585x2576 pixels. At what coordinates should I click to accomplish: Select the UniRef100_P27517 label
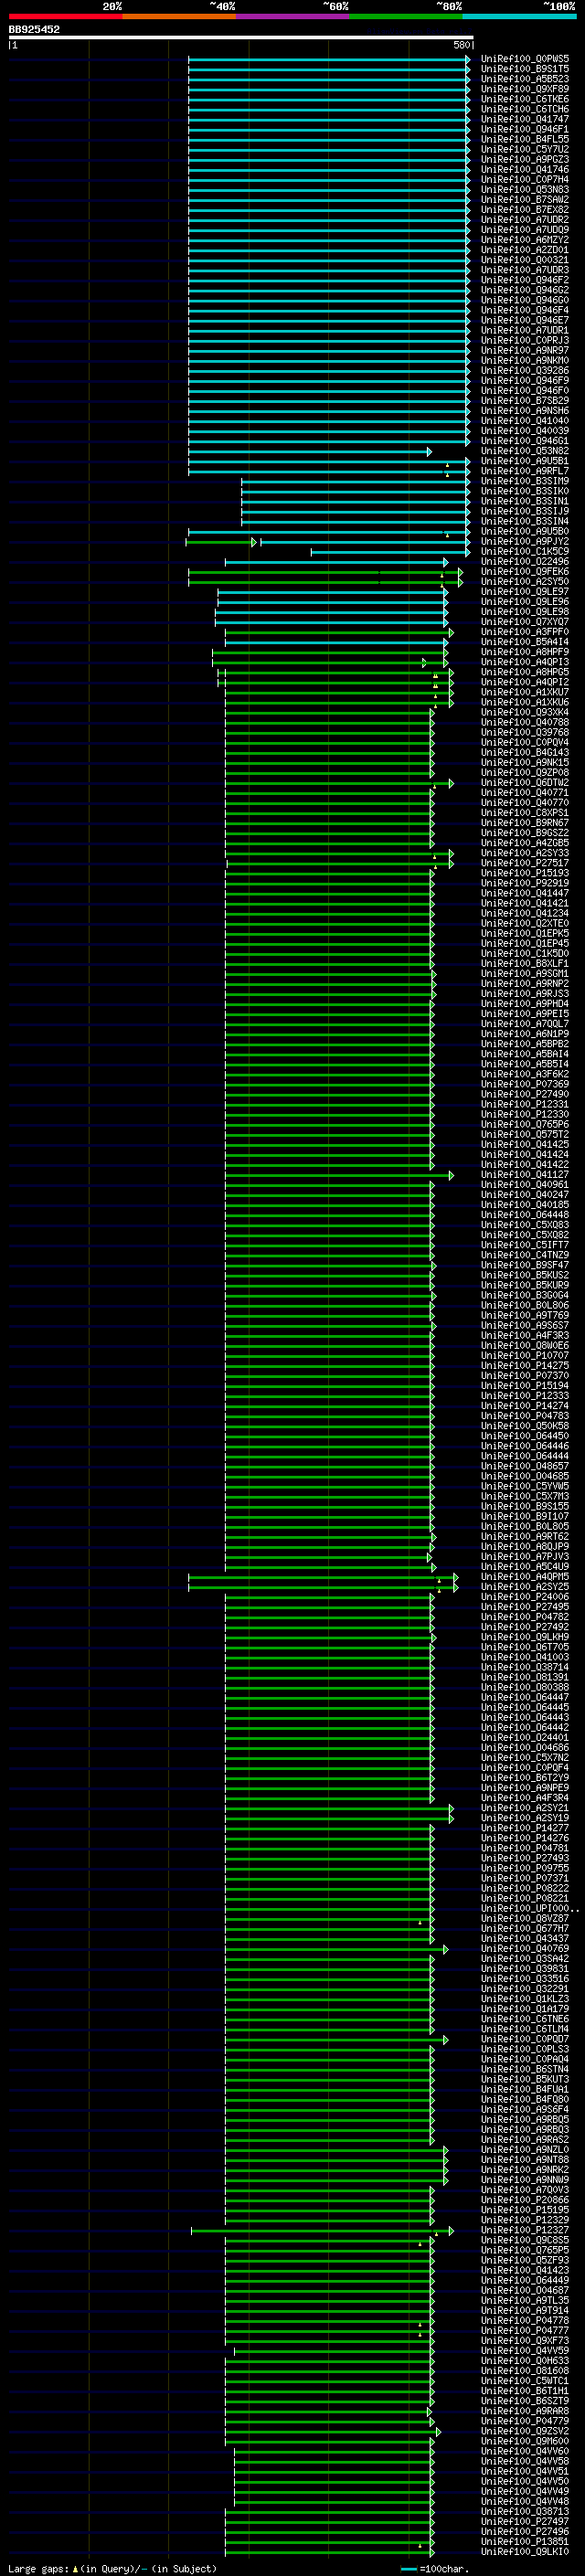click(524, 863)
